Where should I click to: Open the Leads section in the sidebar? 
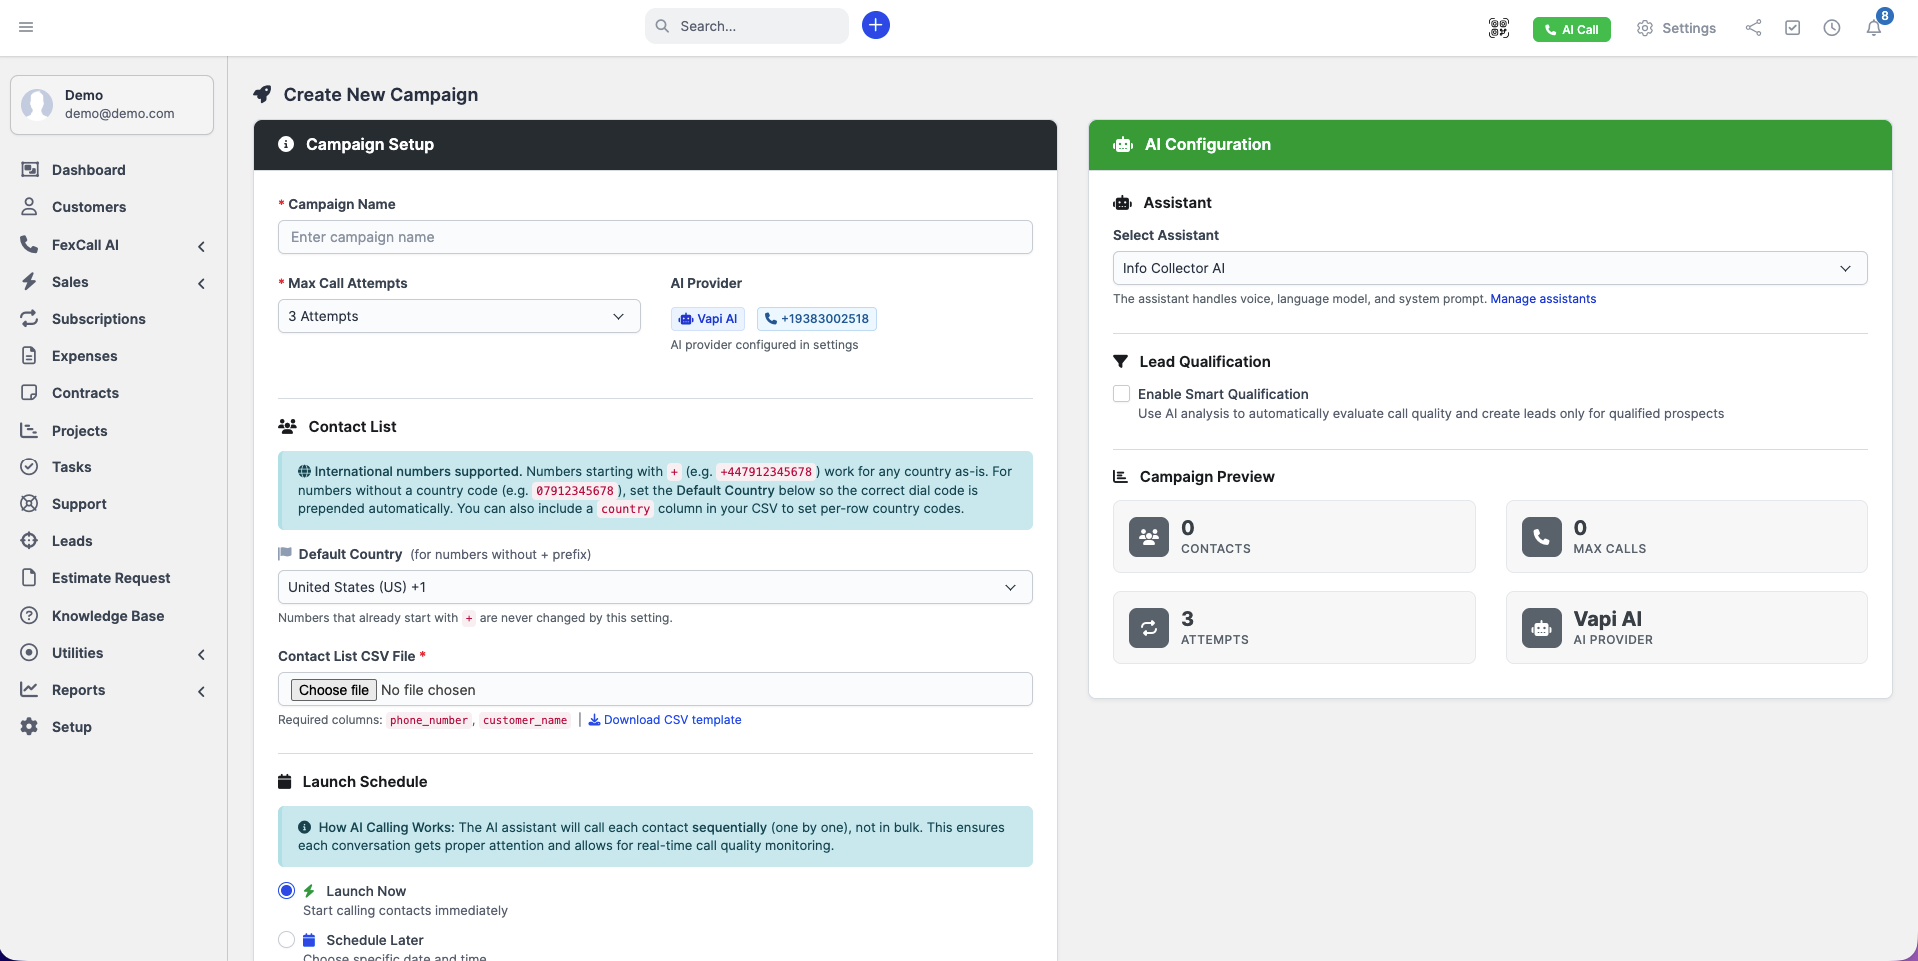[70, 540]
